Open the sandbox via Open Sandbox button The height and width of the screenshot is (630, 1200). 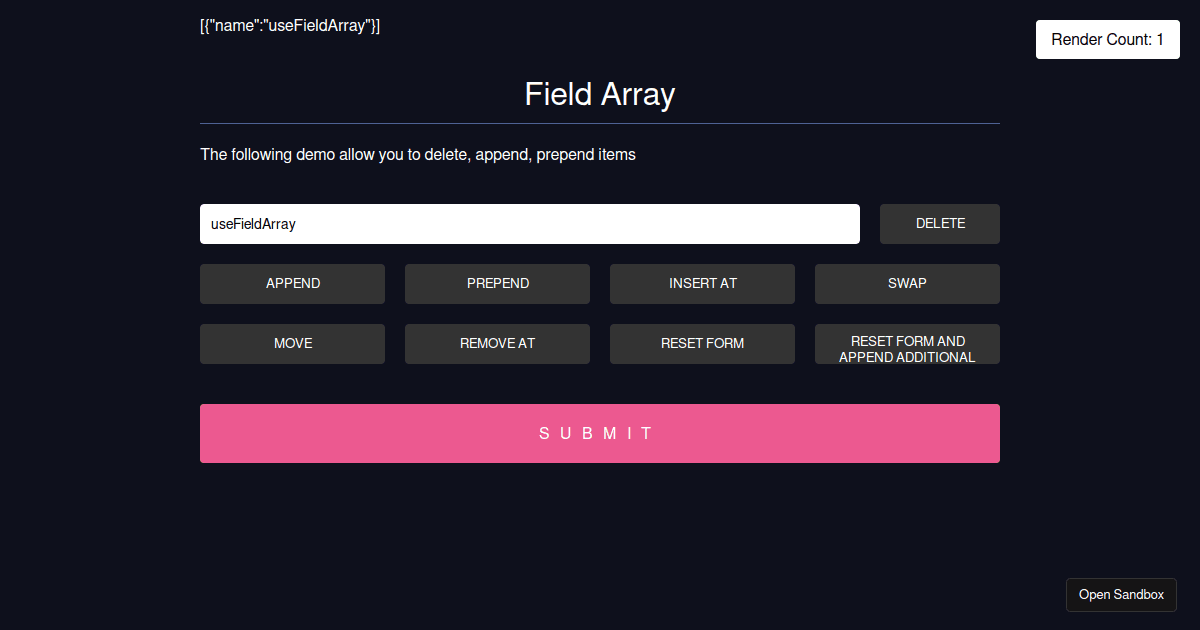[1120, 594]
